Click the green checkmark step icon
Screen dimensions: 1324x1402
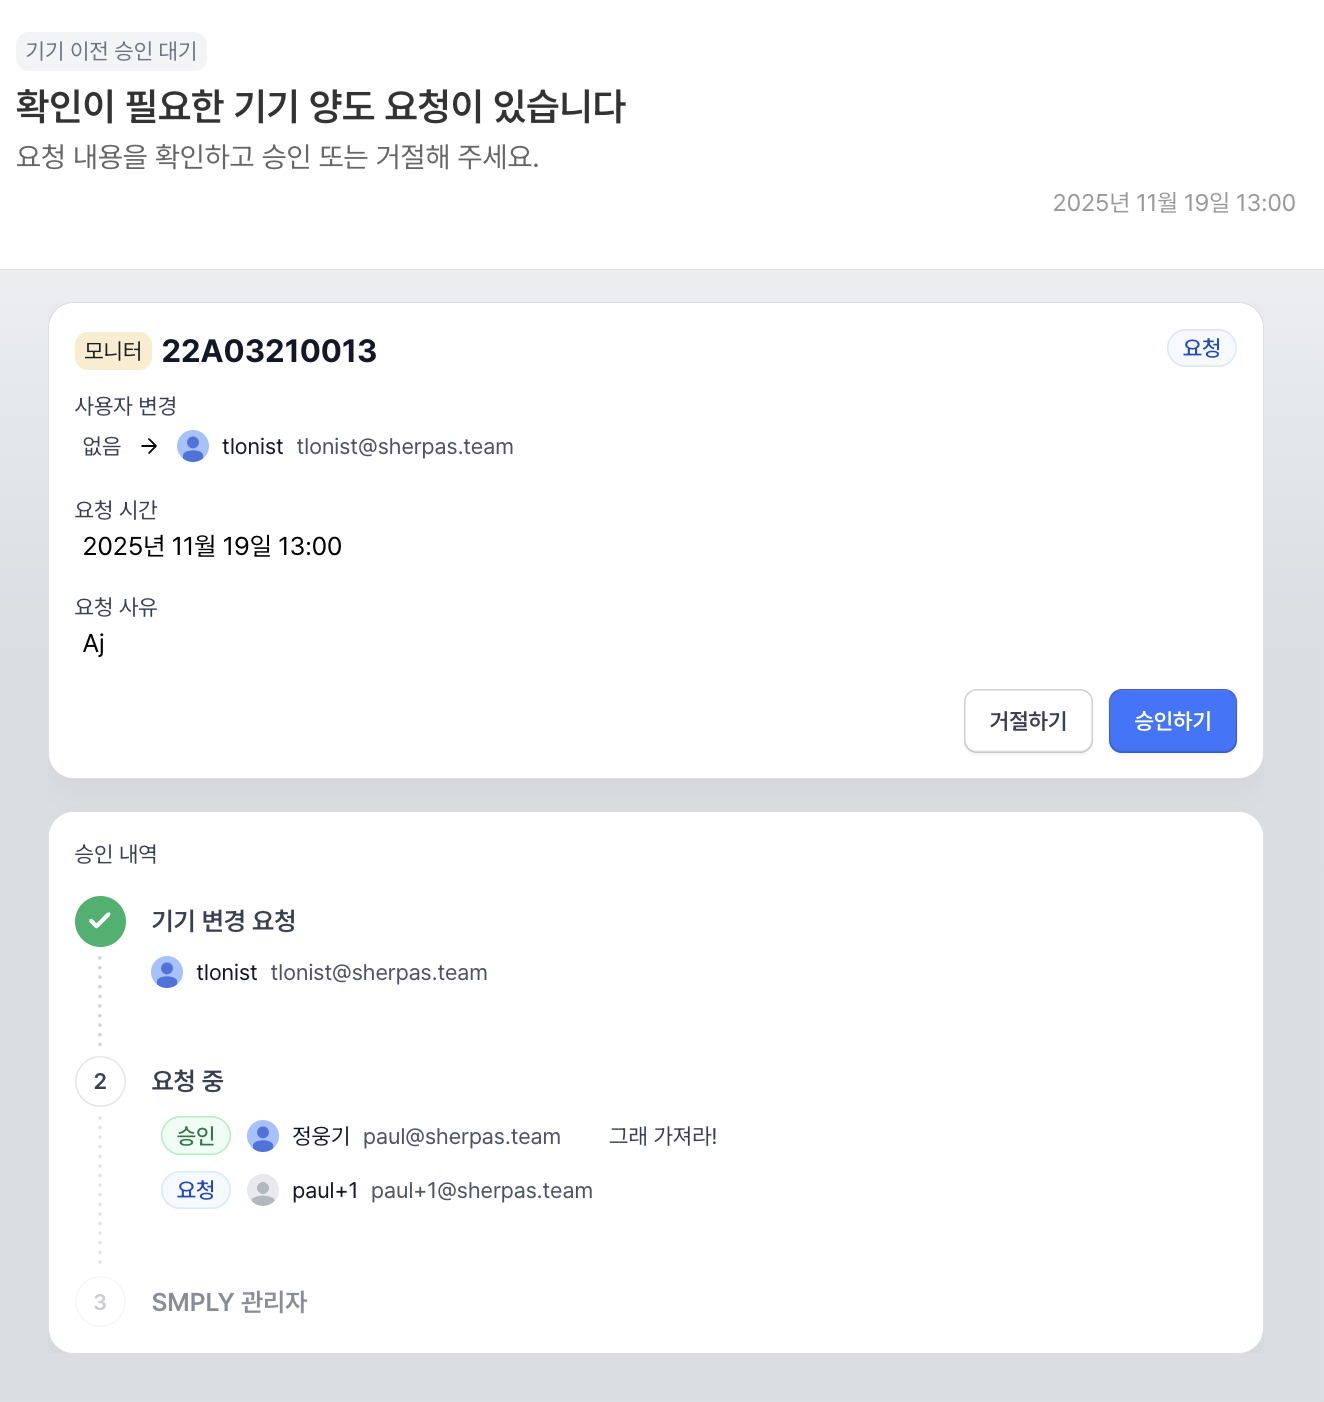pyautogui.click(x=100, y=921)
